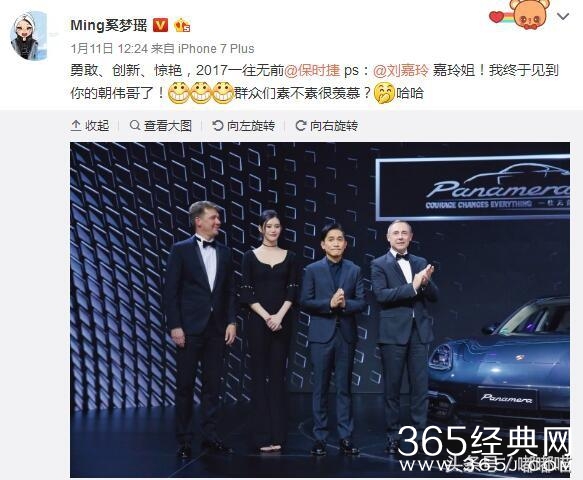Screen dimensions: 583x480
Task: Open the @保时捷 mention link
Action: pos(312,70)
